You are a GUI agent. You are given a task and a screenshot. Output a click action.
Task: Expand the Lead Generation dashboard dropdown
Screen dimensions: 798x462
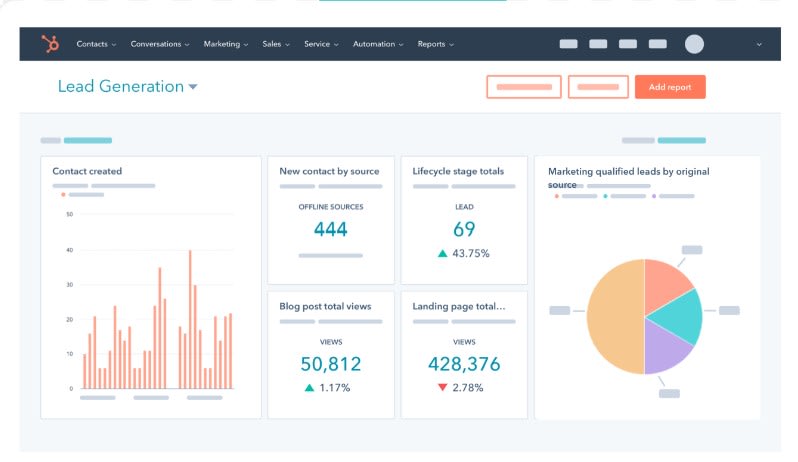point(193,87)
